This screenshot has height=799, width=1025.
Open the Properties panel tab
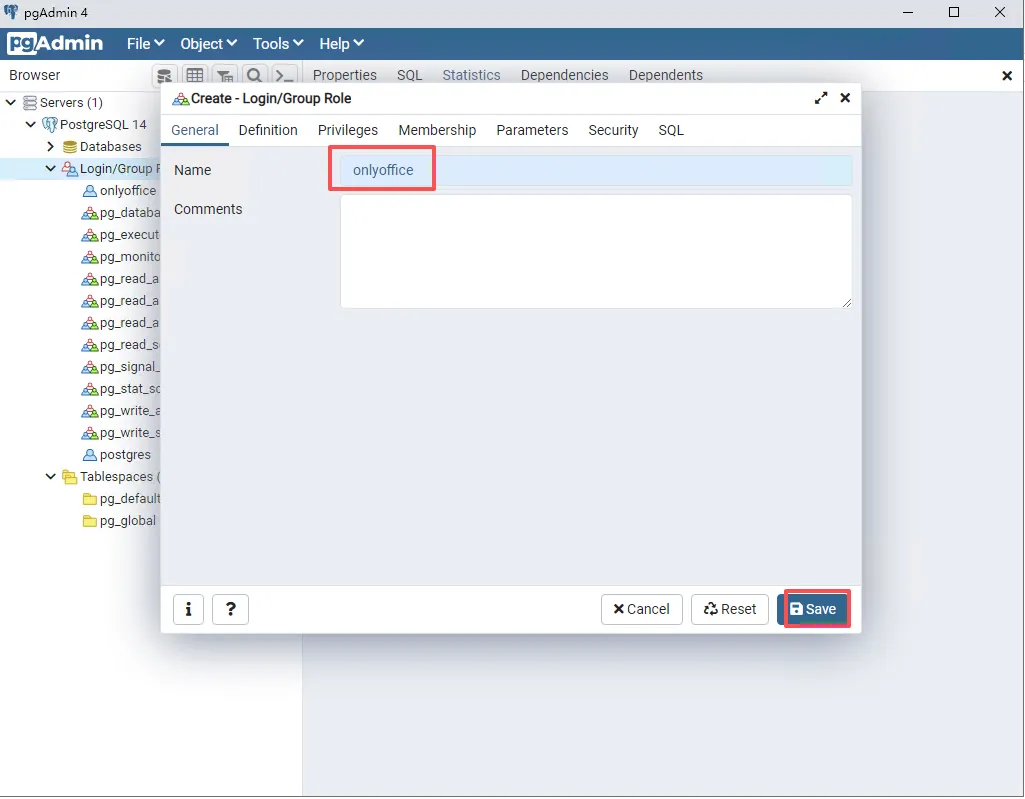click(x=344, y=75)
